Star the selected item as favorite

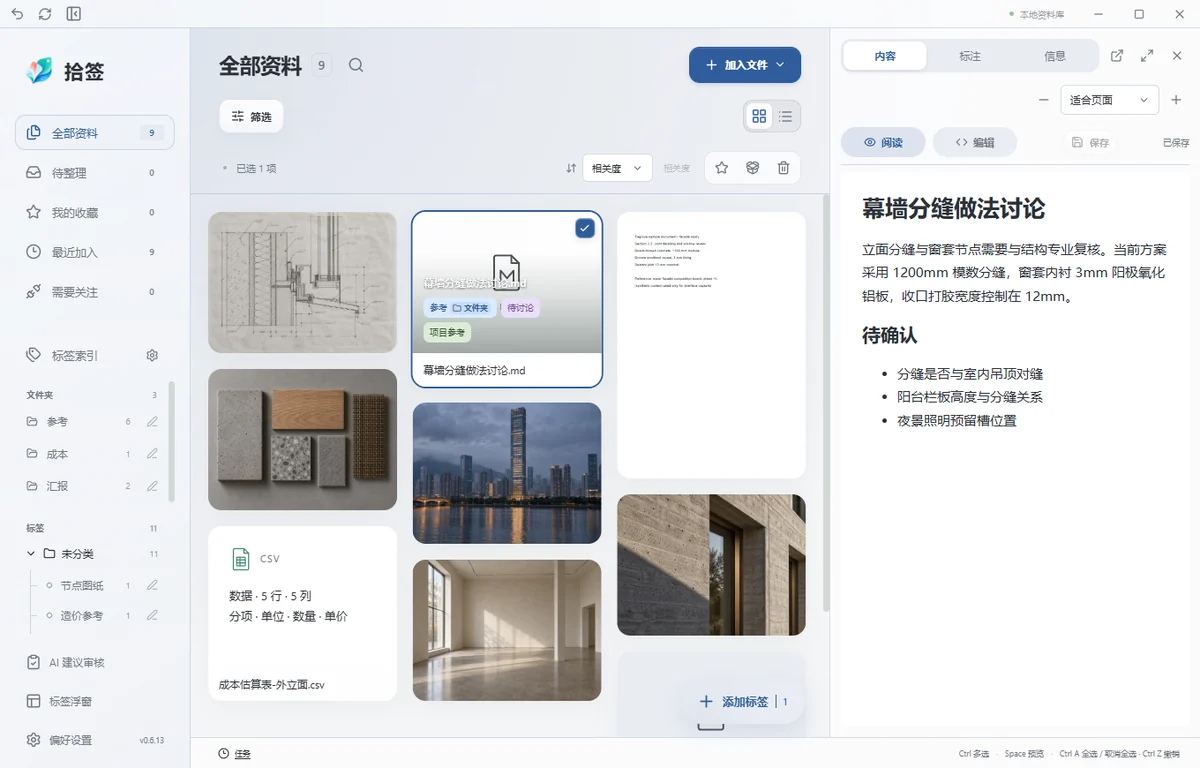point(722,168)
